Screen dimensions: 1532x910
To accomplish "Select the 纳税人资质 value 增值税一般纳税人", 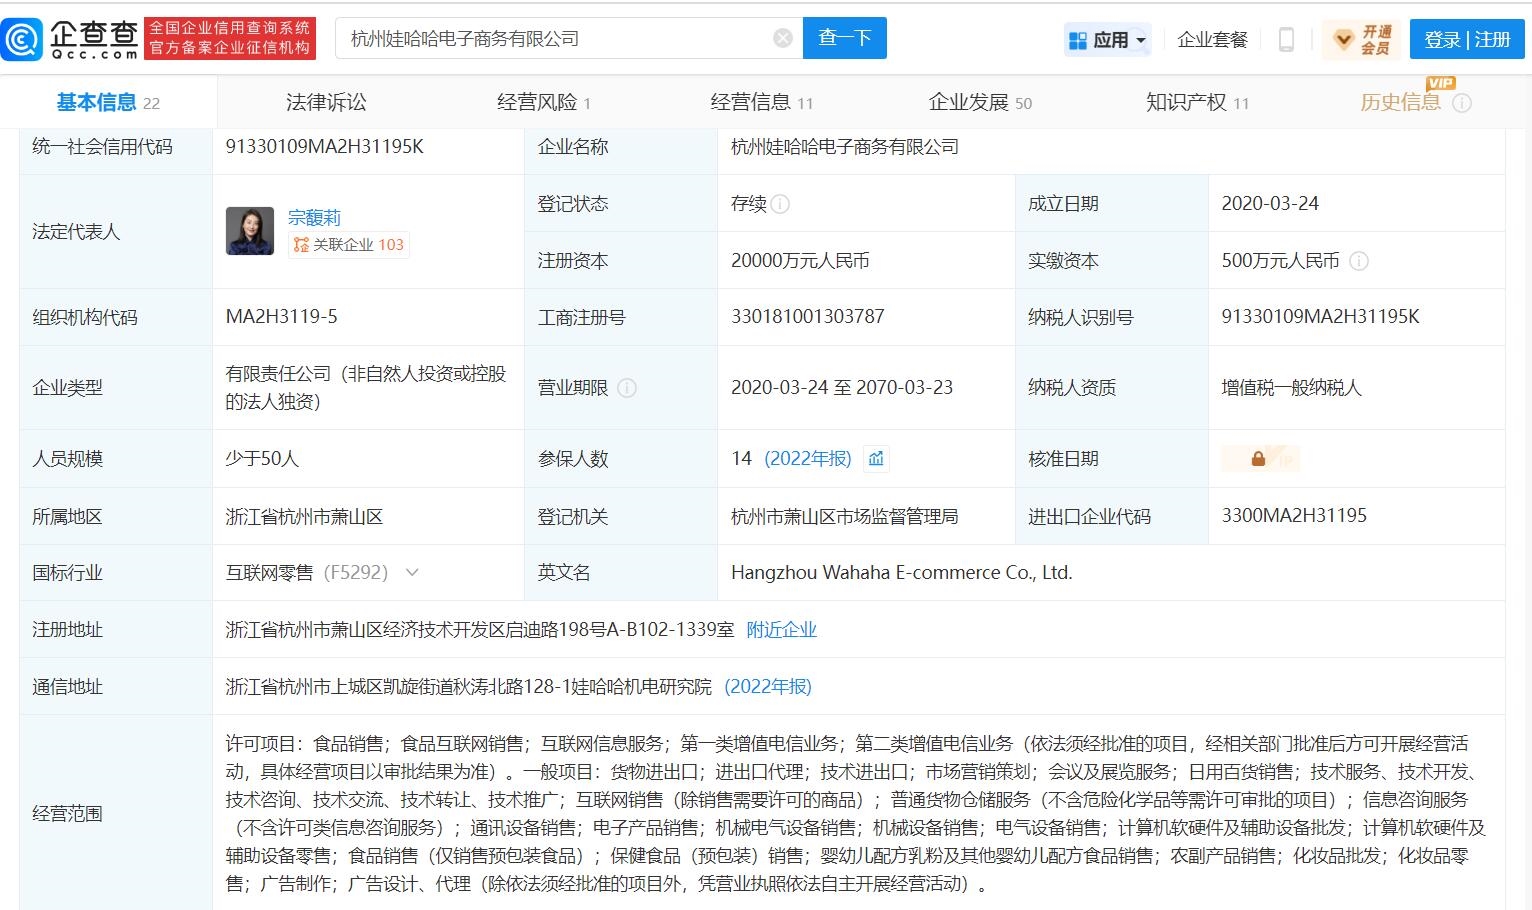I will 1291,388.
